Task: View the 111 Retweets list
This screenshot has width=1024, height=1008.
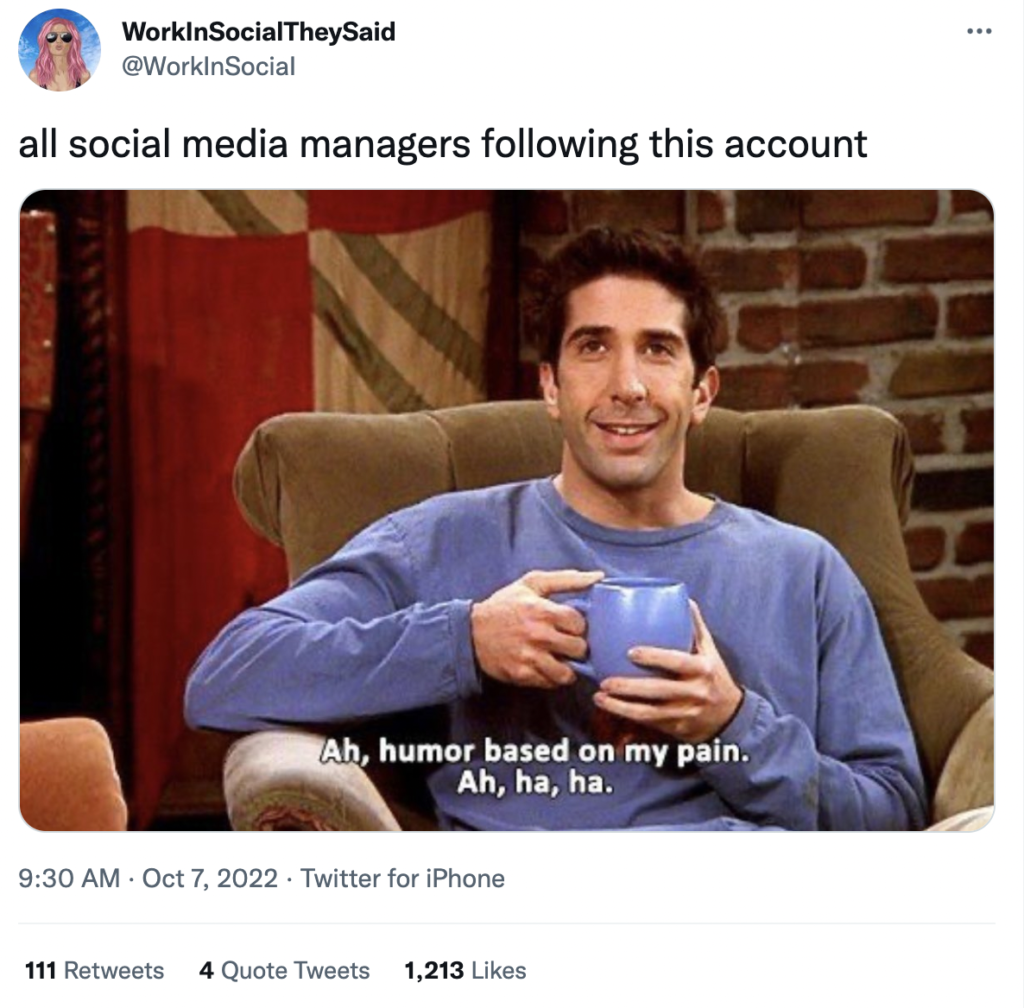Action: click(x=94, y=970)
